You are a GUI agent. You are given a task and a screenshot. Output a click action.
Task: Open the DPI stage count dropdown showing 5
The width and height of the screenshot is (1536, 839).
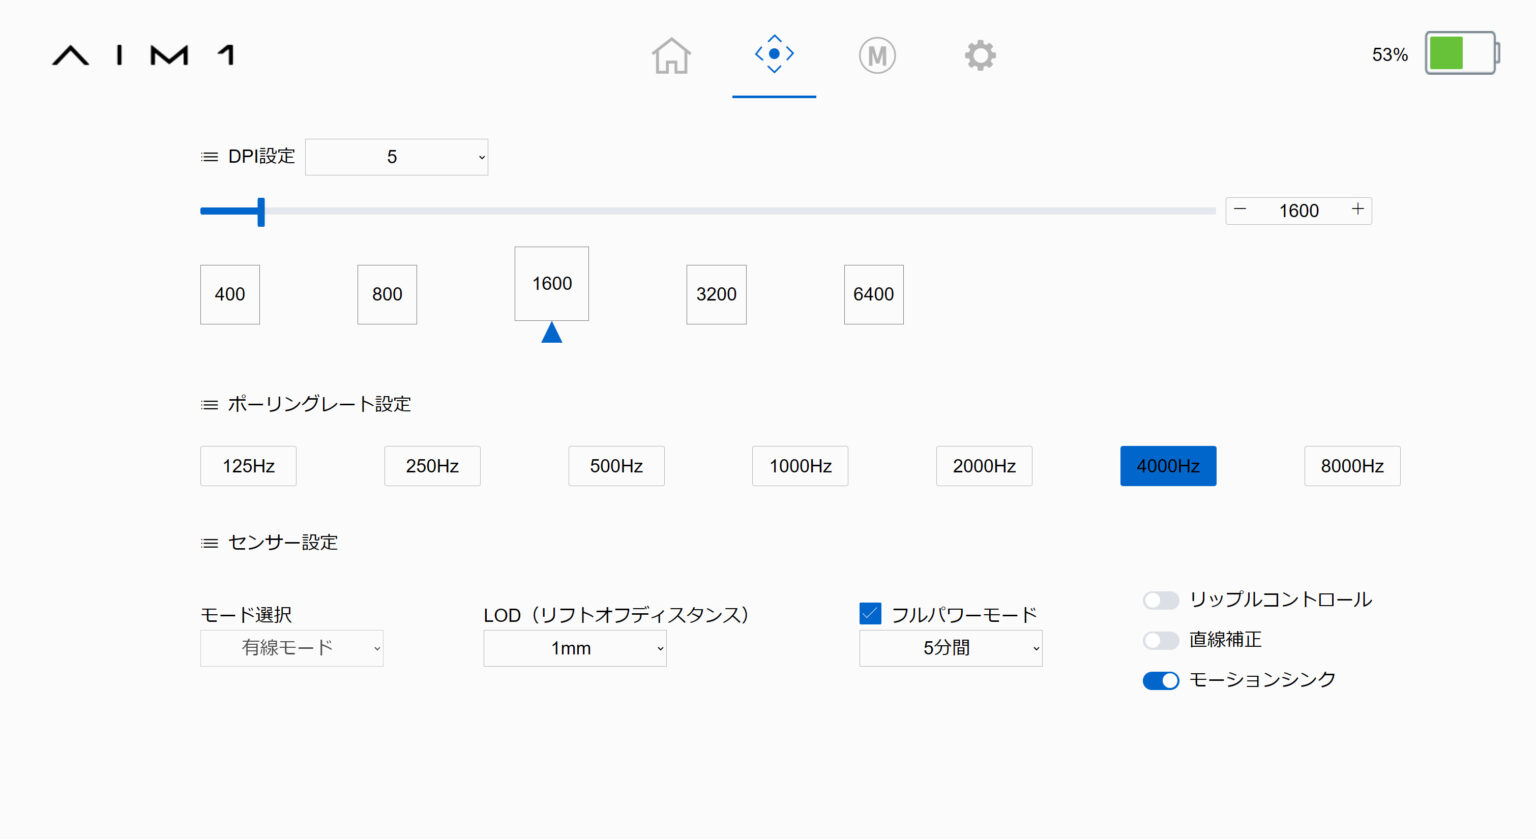click(x=396, y=156)
